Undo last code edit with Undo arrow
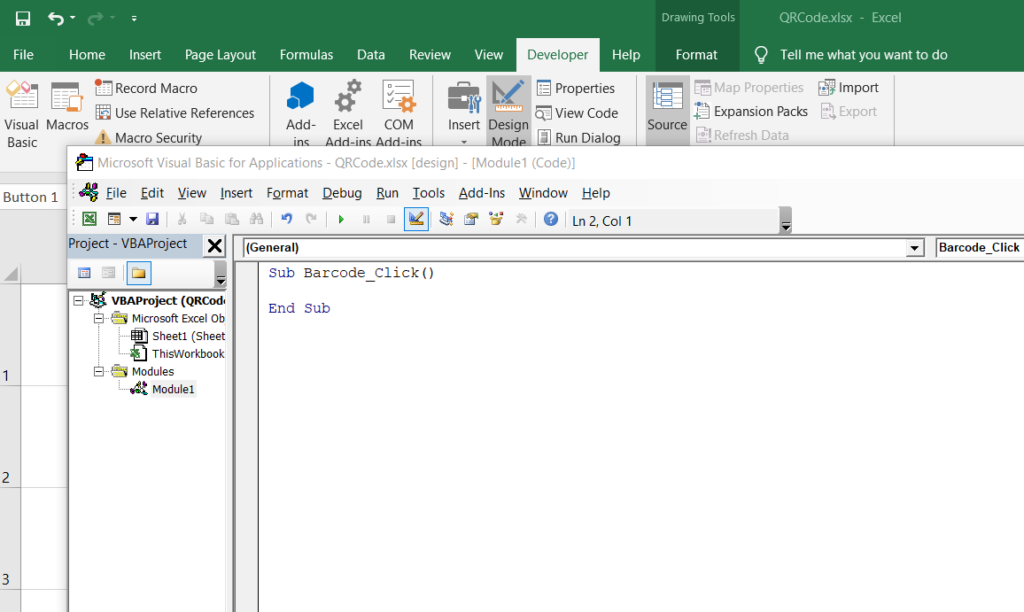 point(289,218)
